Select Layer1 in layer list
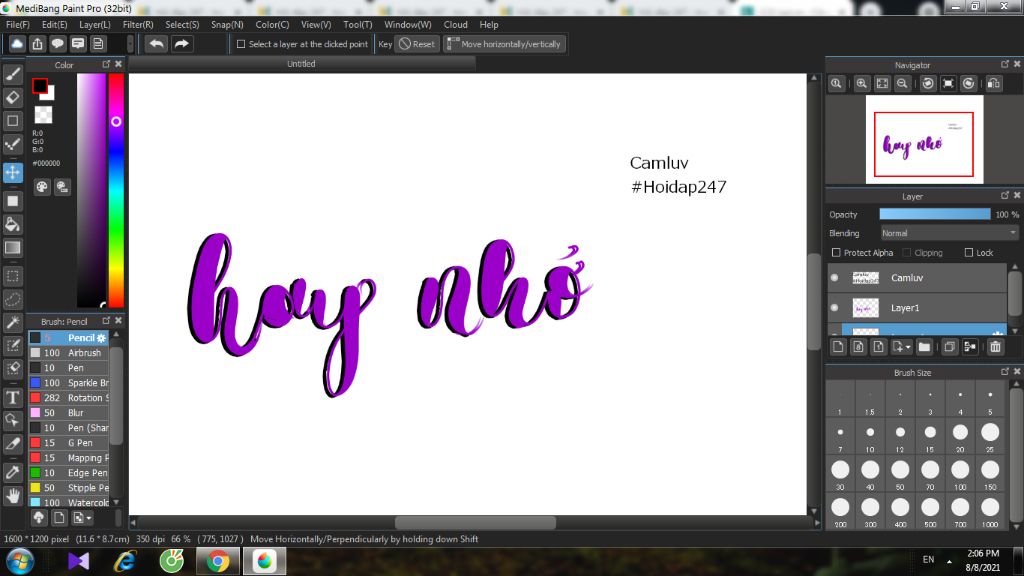This screenshot has height=576, width=1024. 918,308
